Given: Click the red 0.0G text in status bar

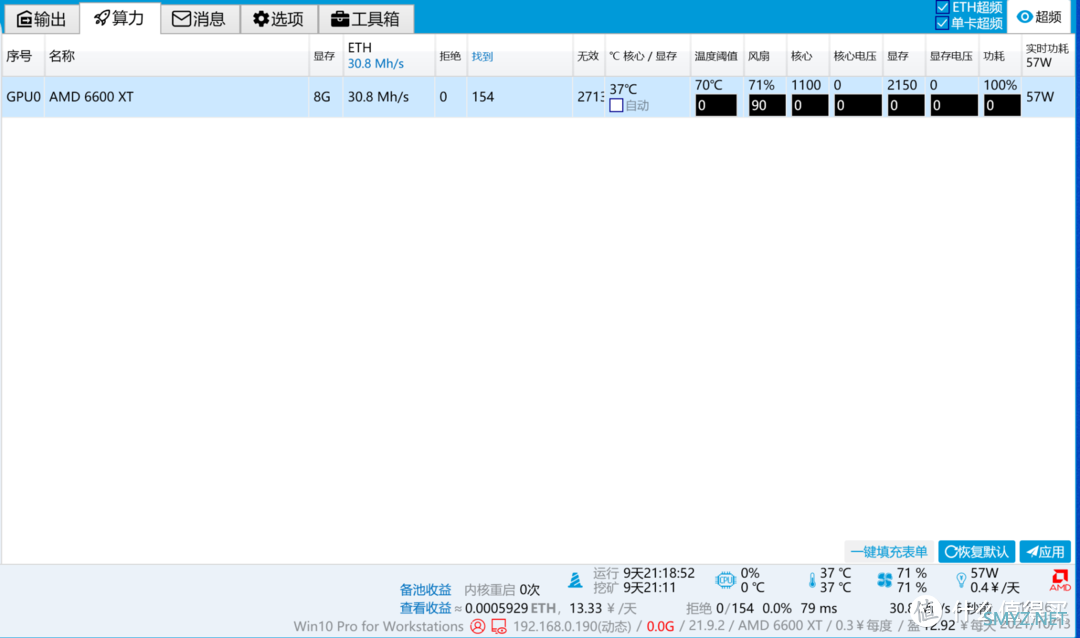Looking at the screenshot, I should click(660, 626).
